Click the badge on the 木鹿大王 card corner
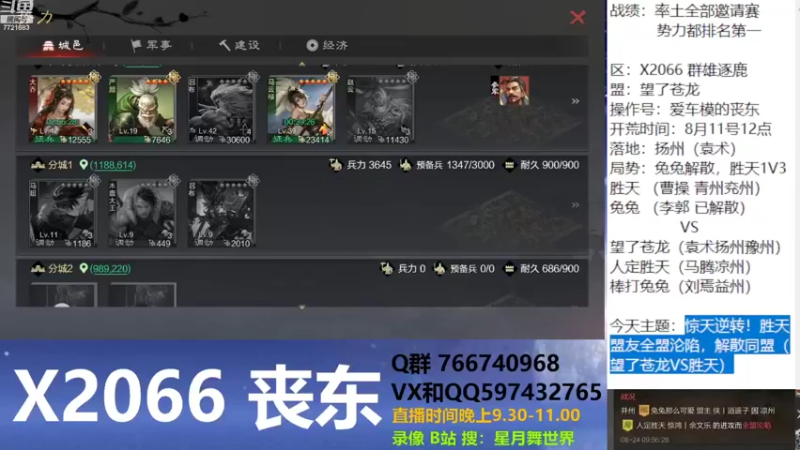This screenshot has height=450, width=800. tap(174, 181)
